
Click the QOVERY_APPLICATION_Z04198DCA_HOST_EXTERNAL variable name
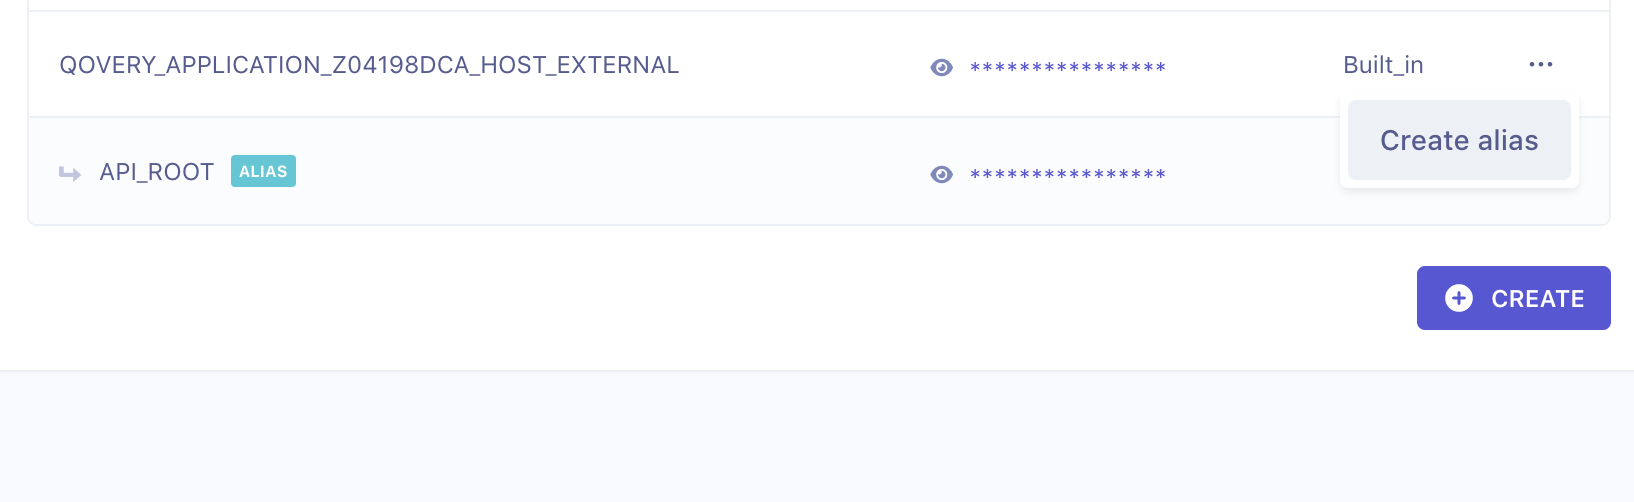369,65
